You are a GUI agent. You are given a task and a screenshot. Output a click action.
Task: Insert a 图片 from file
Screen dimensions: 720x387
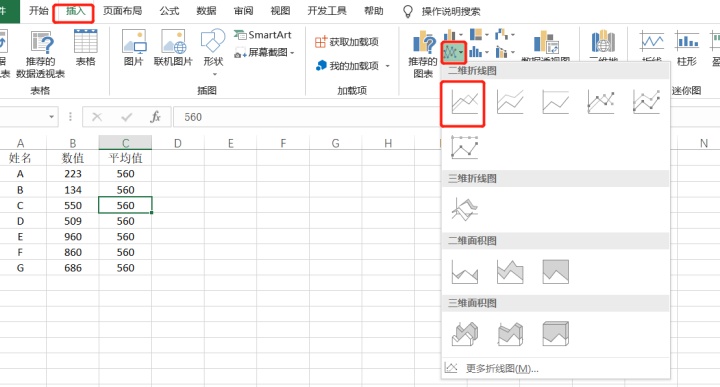(134, 48)
